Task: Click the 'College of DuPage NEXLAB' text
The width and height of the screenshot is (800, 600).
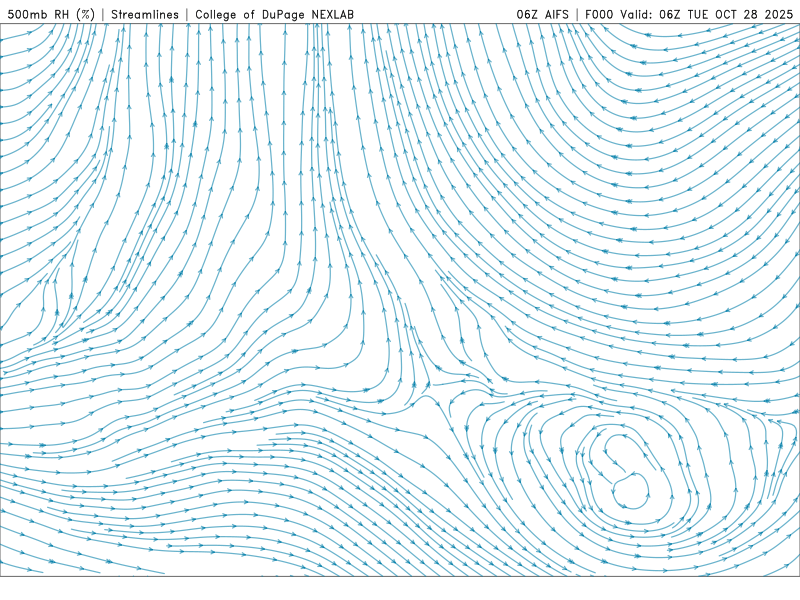Action: coord(274,15)
